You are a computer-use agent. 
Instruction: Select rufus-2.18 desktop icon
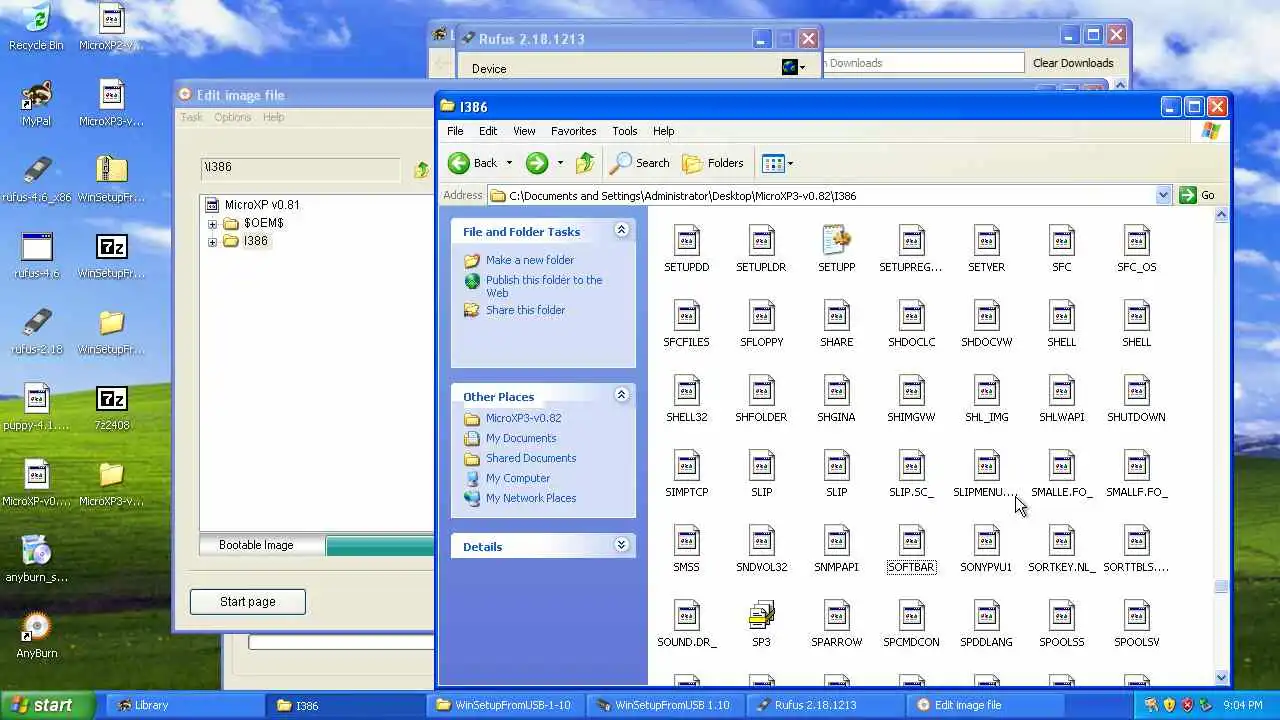(x=36, y=331)
